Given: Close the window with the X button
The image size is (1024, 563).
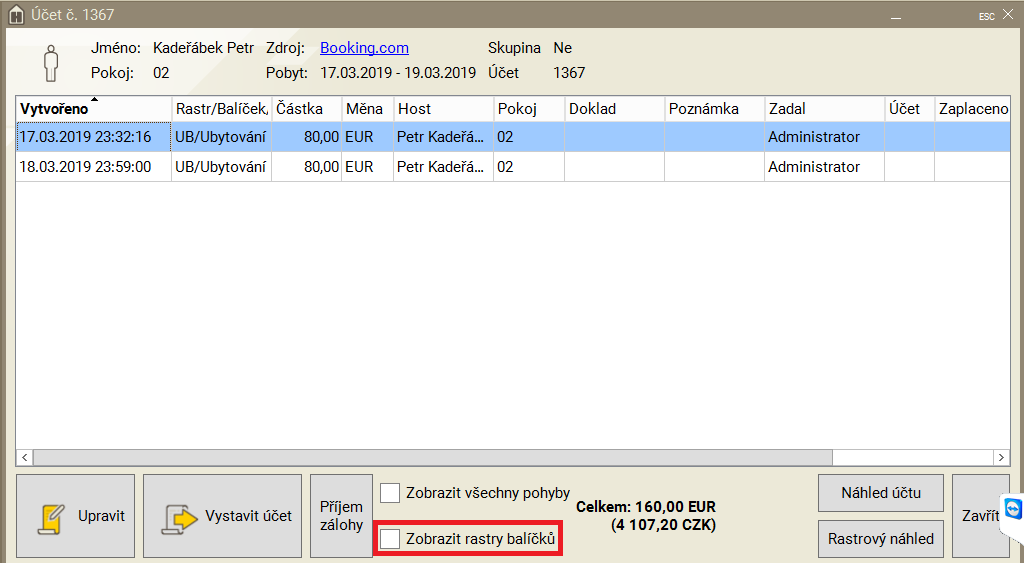Looking at the screenshot, I should (1009, 15).
